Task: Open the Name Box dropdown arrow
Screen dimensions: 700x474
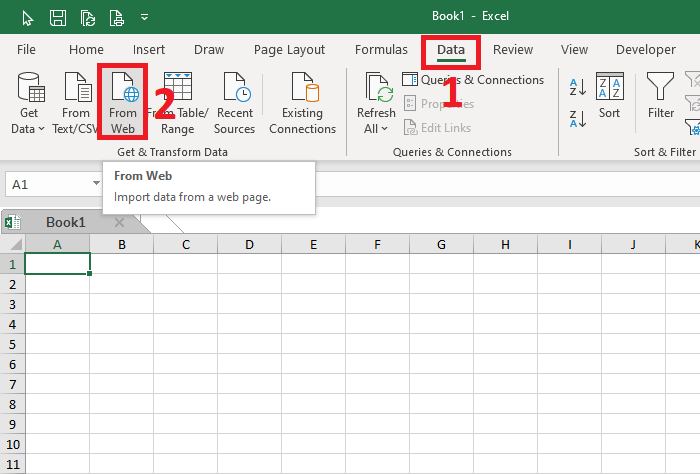Action: [96, 183]
